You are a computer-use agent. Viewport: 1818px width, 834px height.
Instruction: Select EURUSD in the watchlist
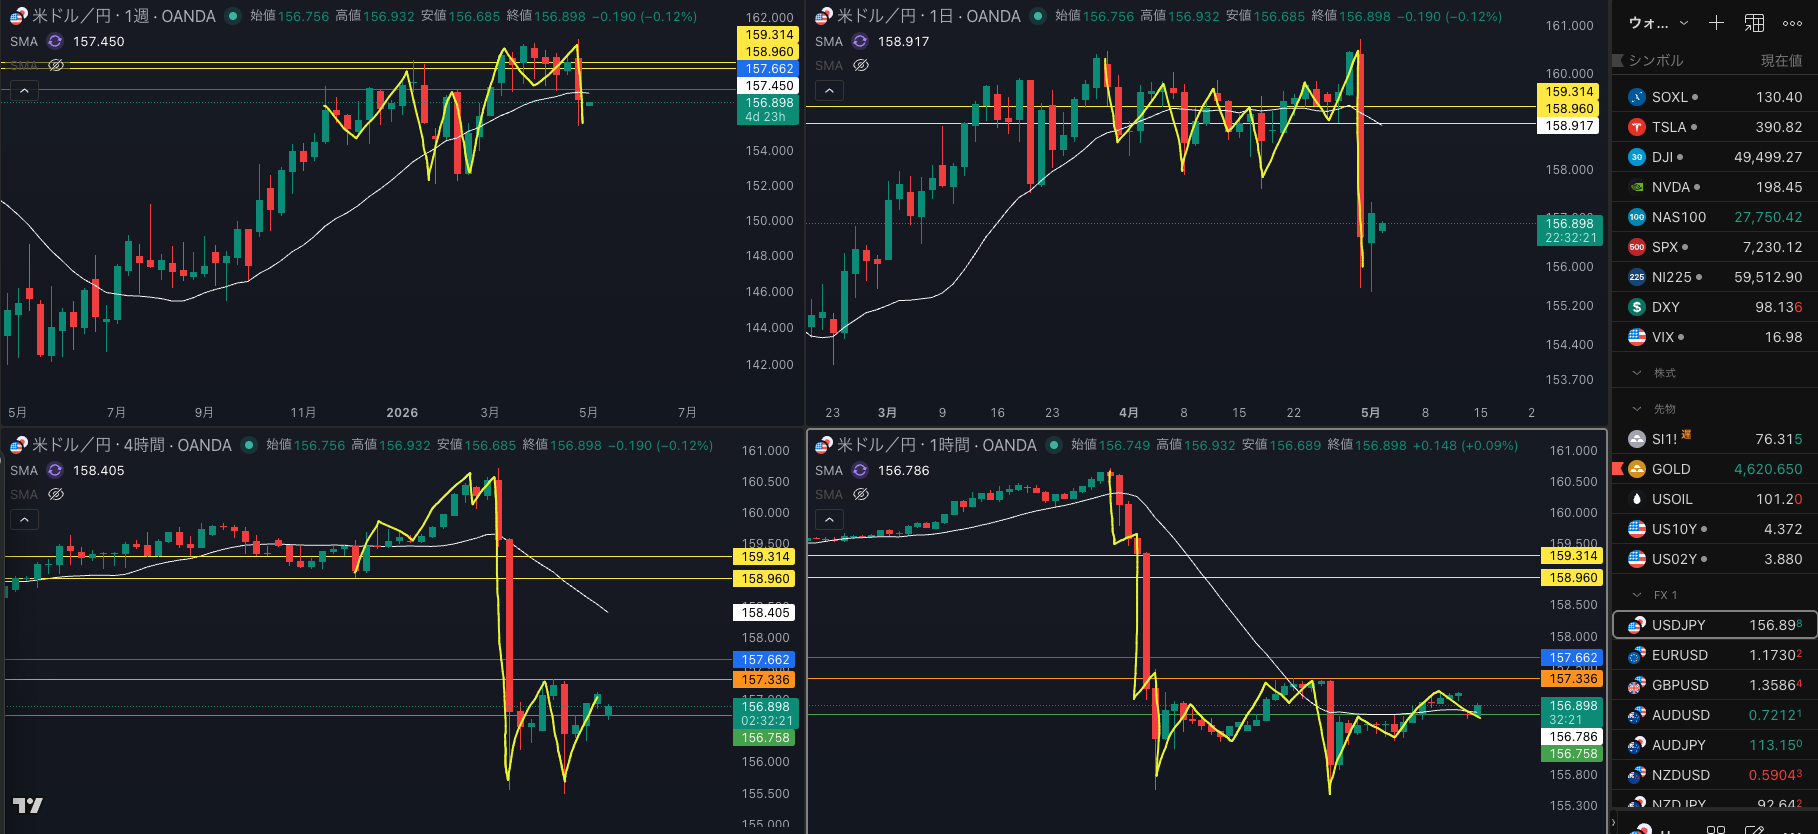1715,655
